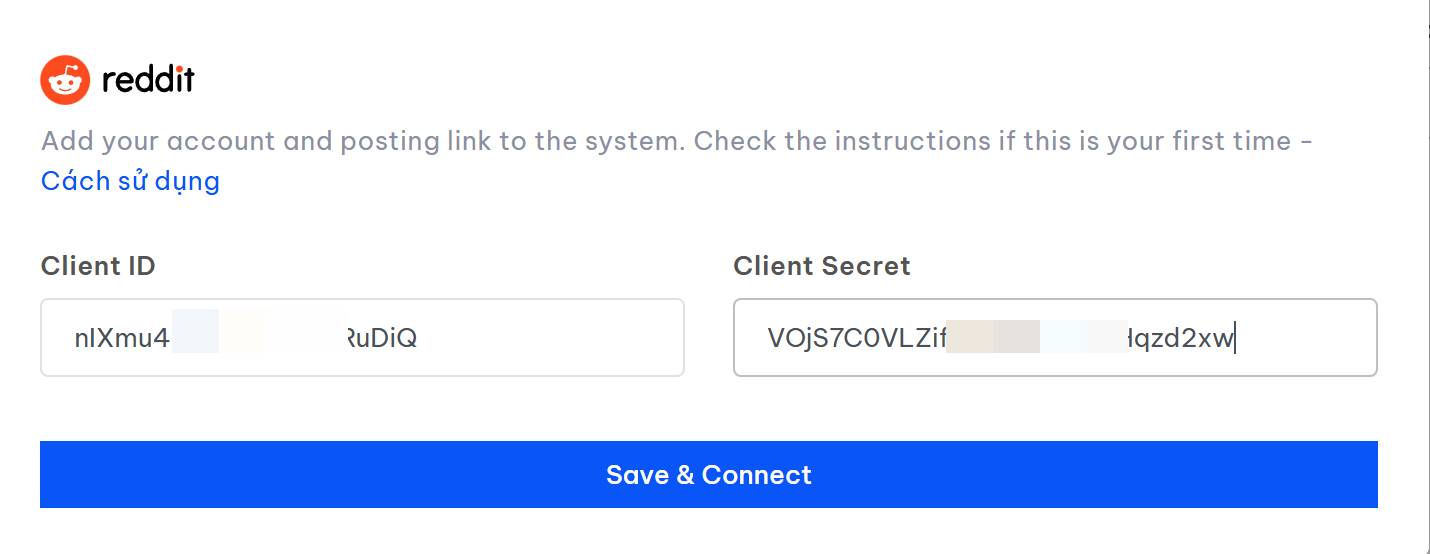This screenshot has height=554, width=1430.
Task: Click empty space after the Client ID value
Action: click(x=550, y=338)
